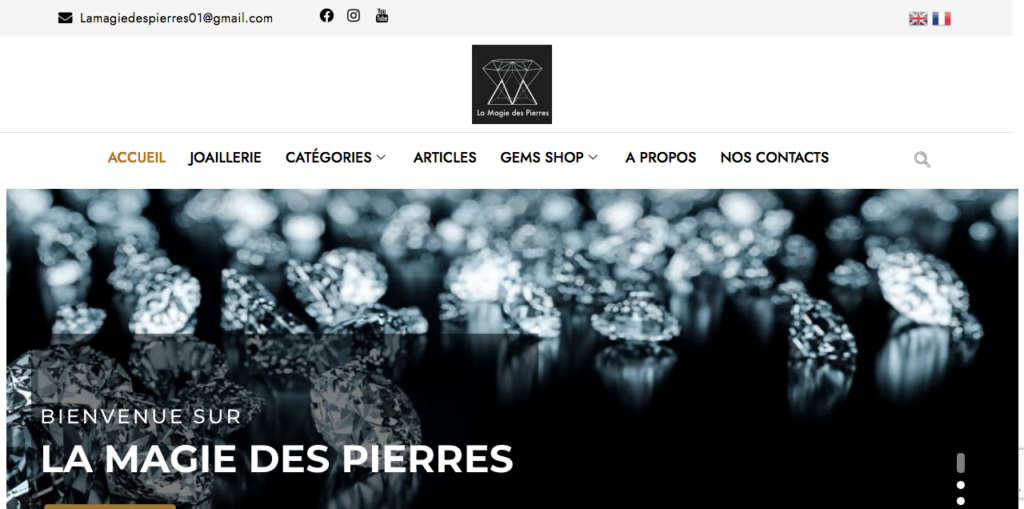The height and width of the screenshot is (509, 1024).
Task: Click the envelope mail icon
Action: pos(65,18)
